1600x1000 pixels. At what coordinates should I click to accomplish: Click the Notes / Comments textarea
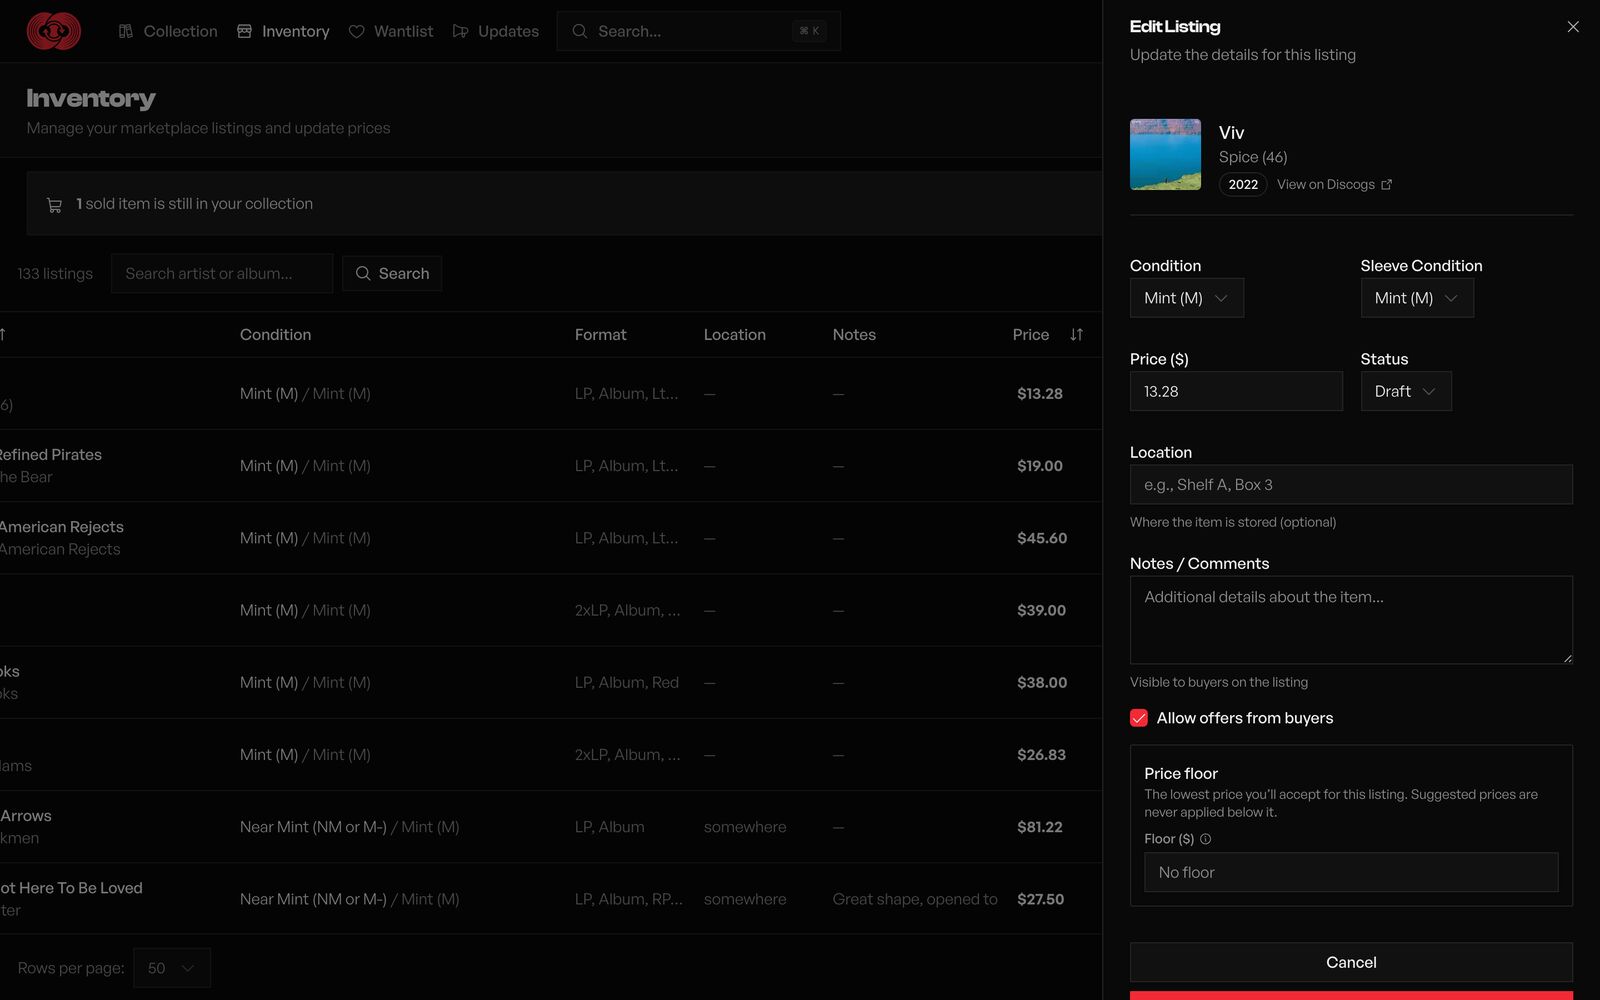coord(1351,620)
